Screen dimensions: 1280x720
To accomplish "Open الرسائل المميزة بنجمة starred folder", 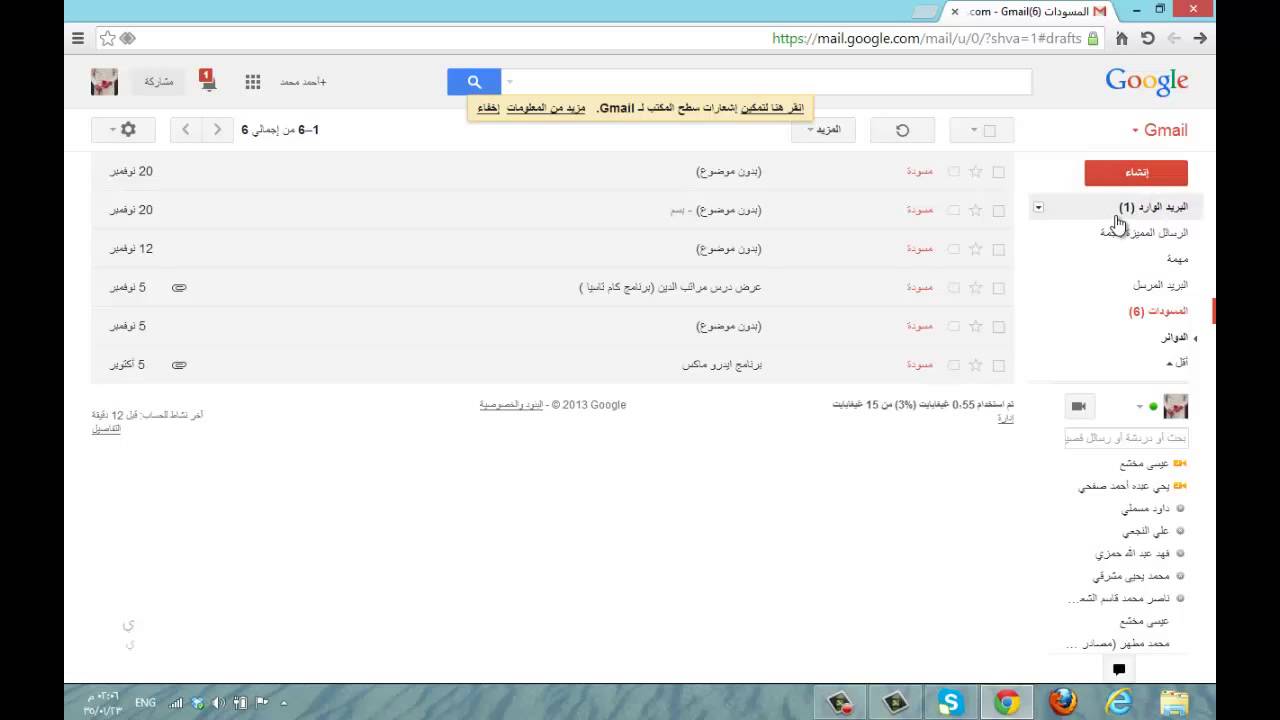I will 1144,232.
